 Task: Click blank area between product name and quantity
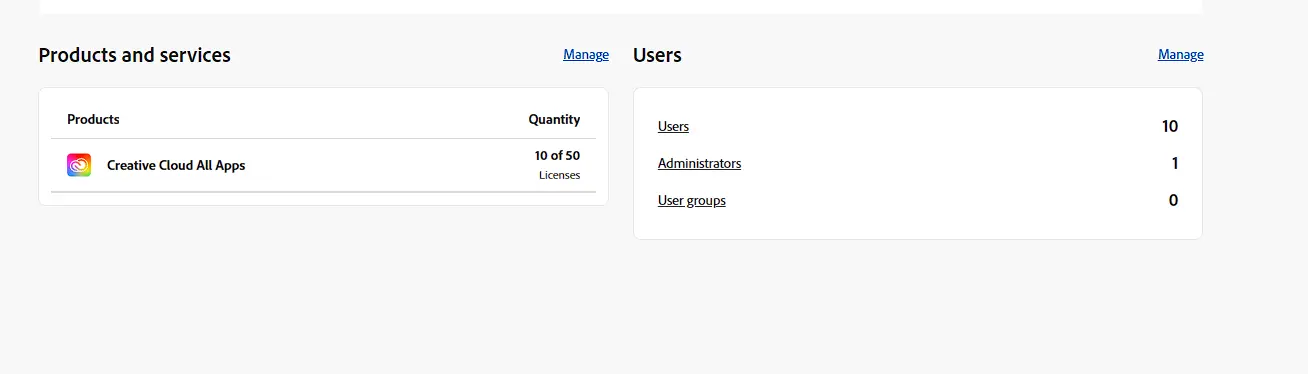coord(390,165)
